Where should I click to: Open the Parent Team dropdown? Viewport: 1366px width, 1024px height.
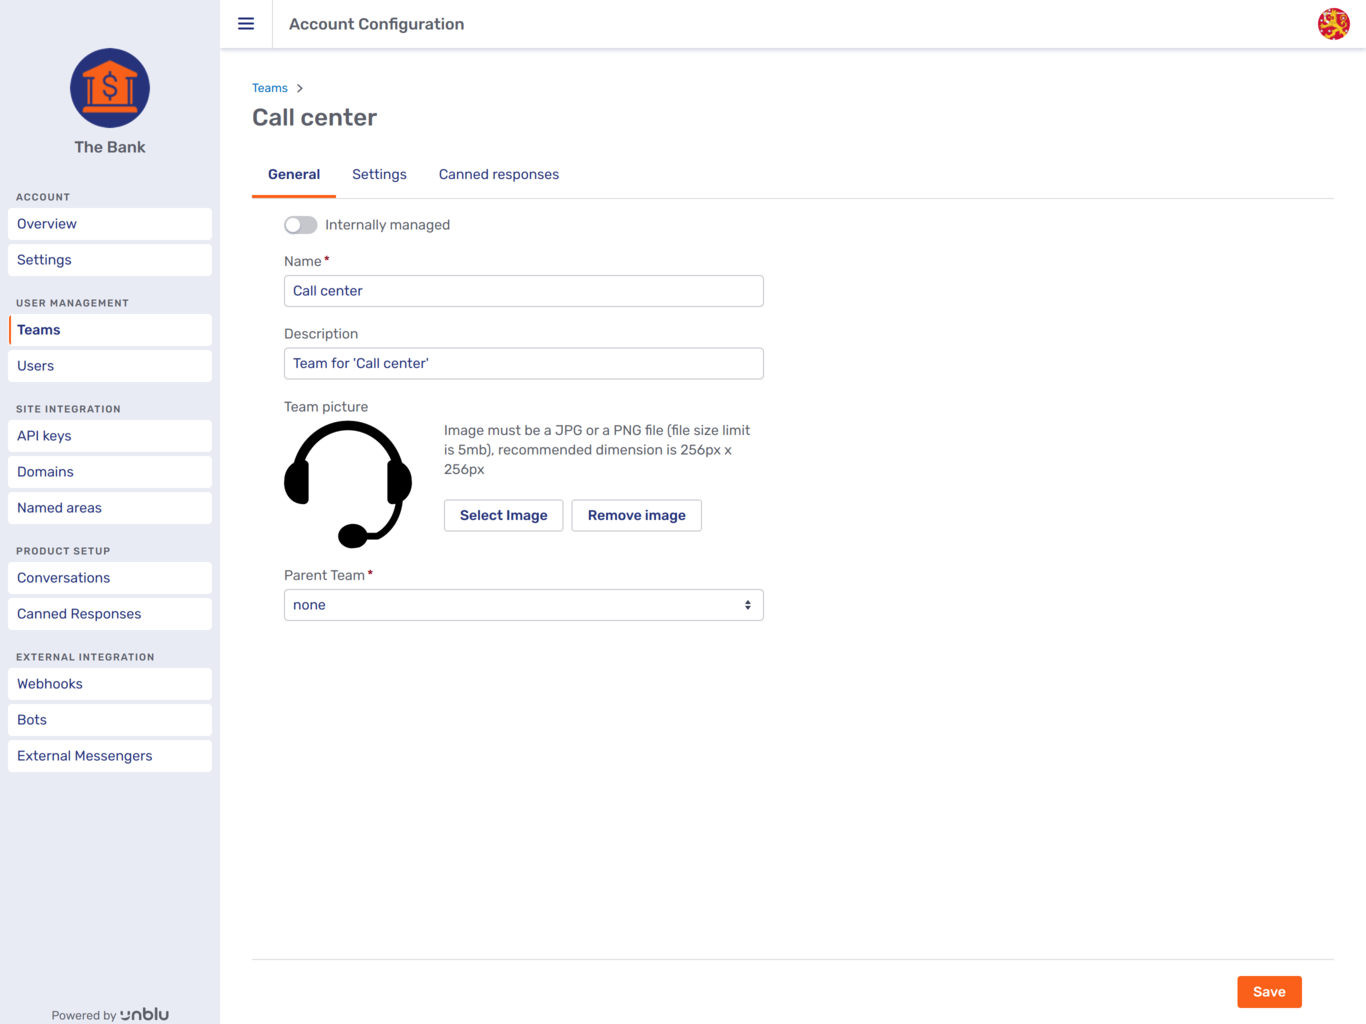(523, 604)
